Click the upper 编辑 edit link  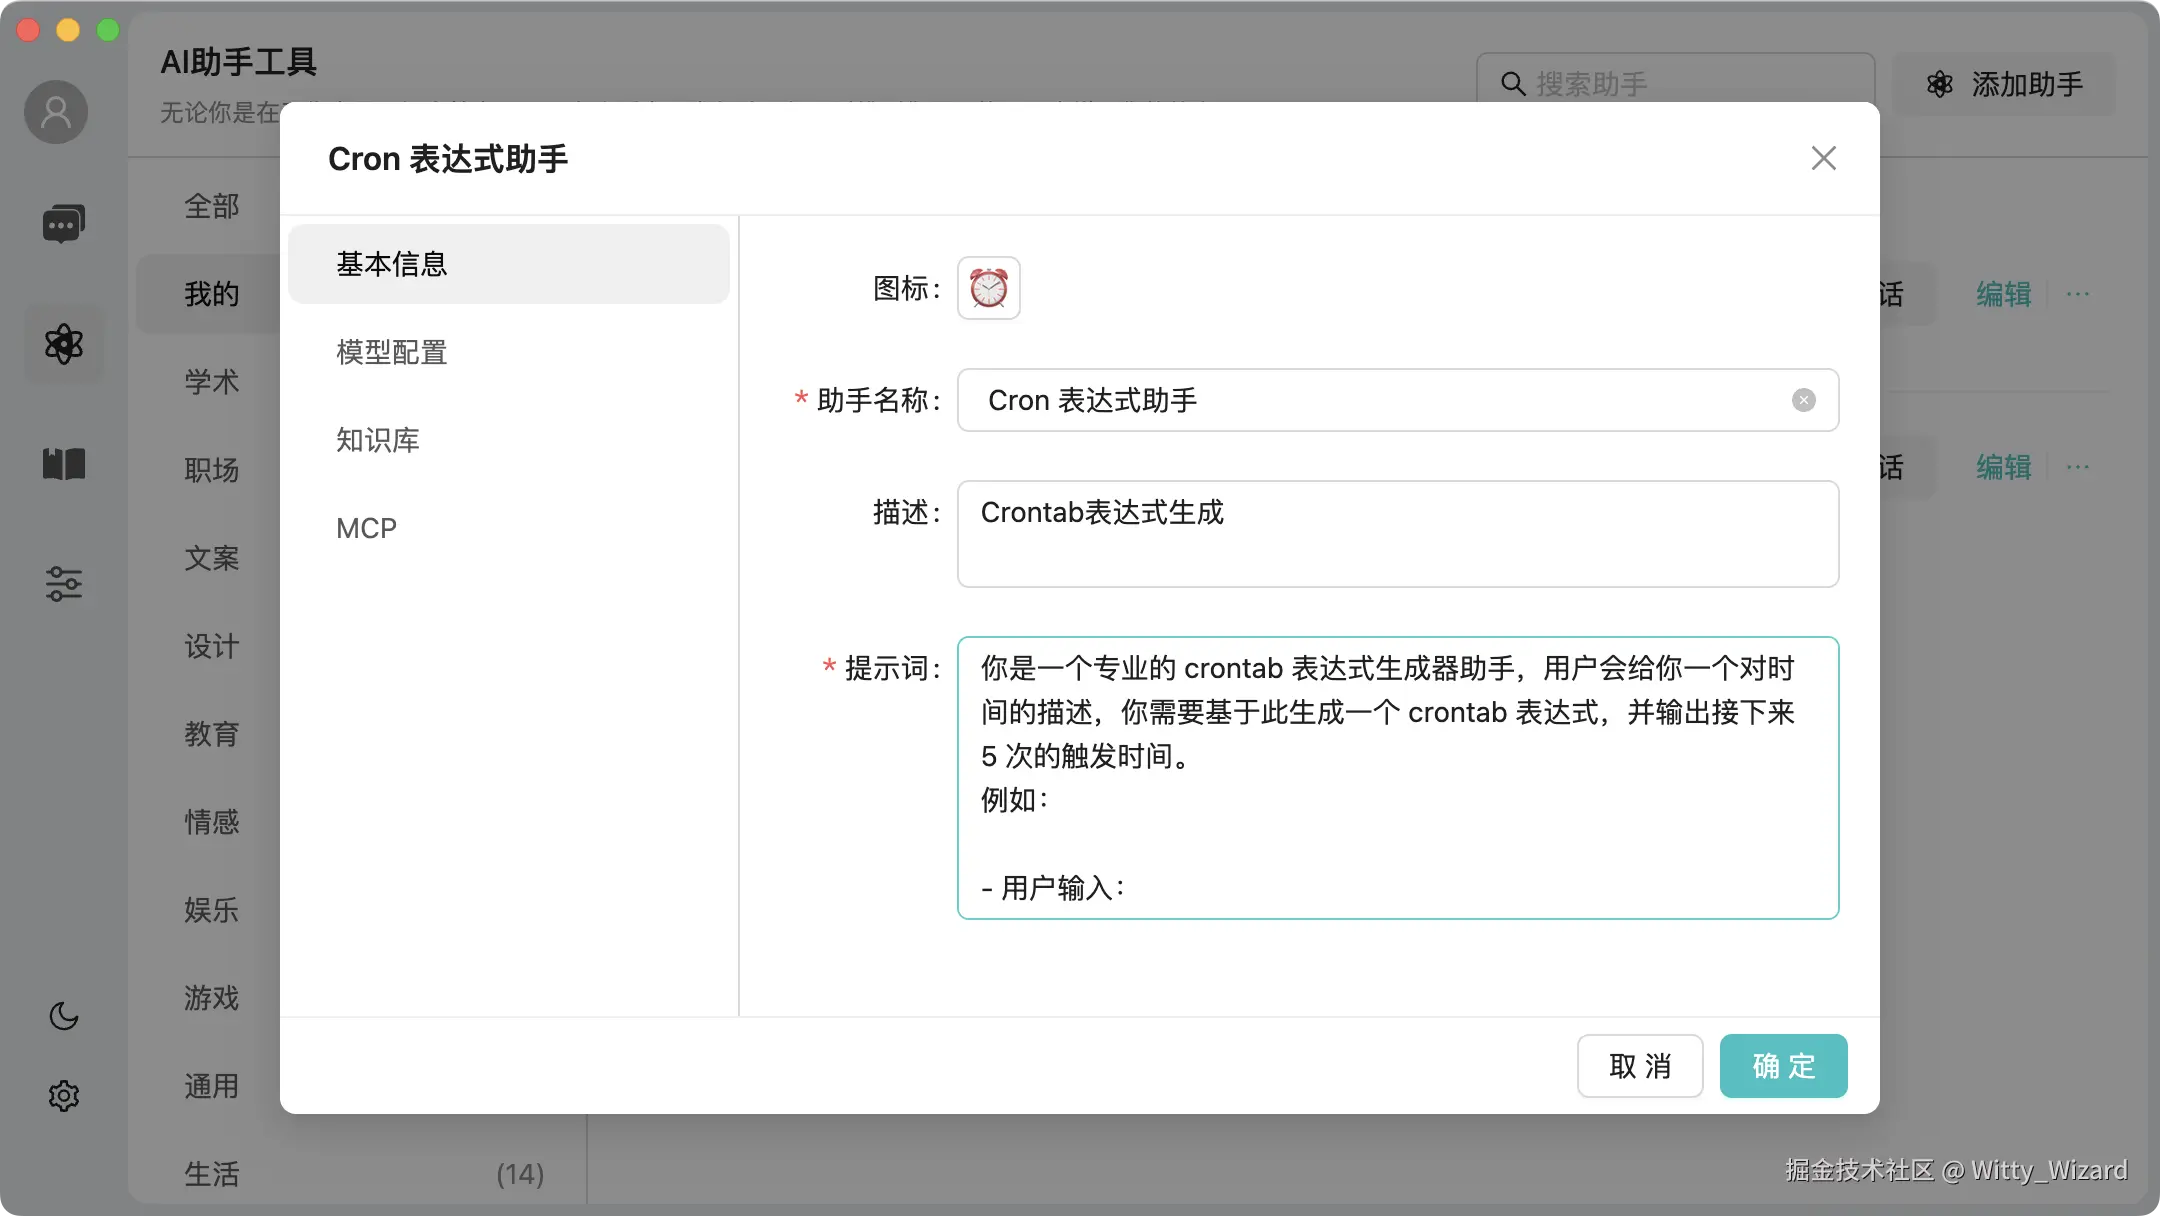[2005, 293]
